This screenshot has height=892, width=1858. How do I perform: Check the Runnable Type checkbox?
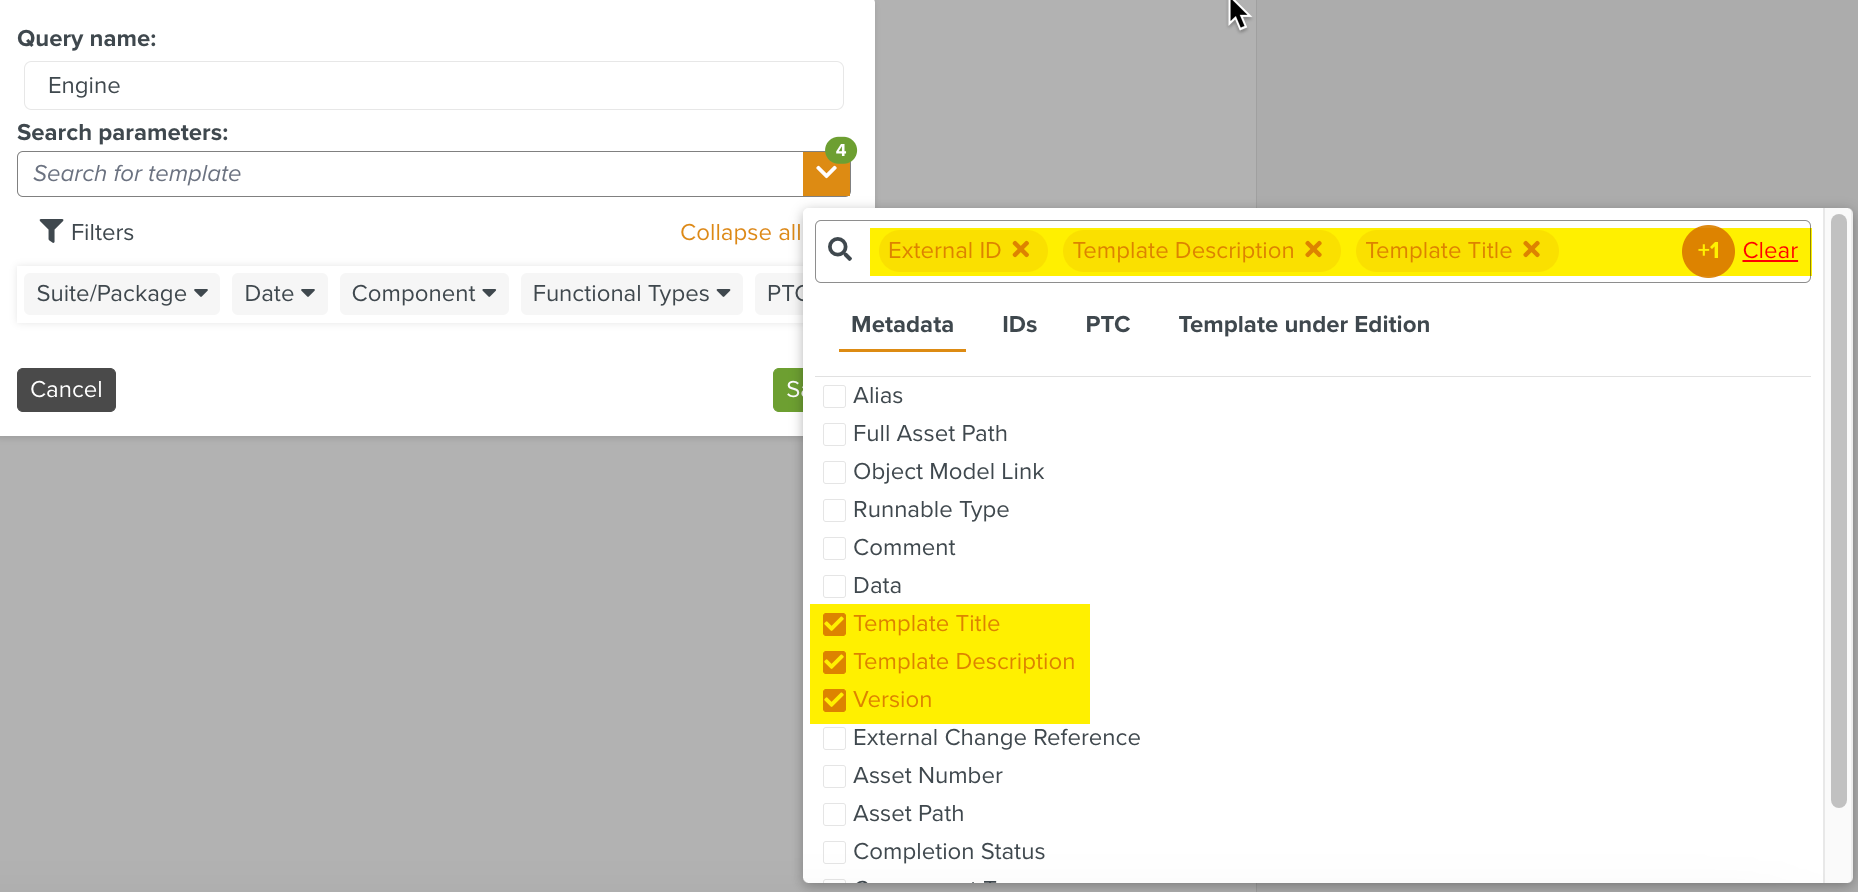point(834,510)
